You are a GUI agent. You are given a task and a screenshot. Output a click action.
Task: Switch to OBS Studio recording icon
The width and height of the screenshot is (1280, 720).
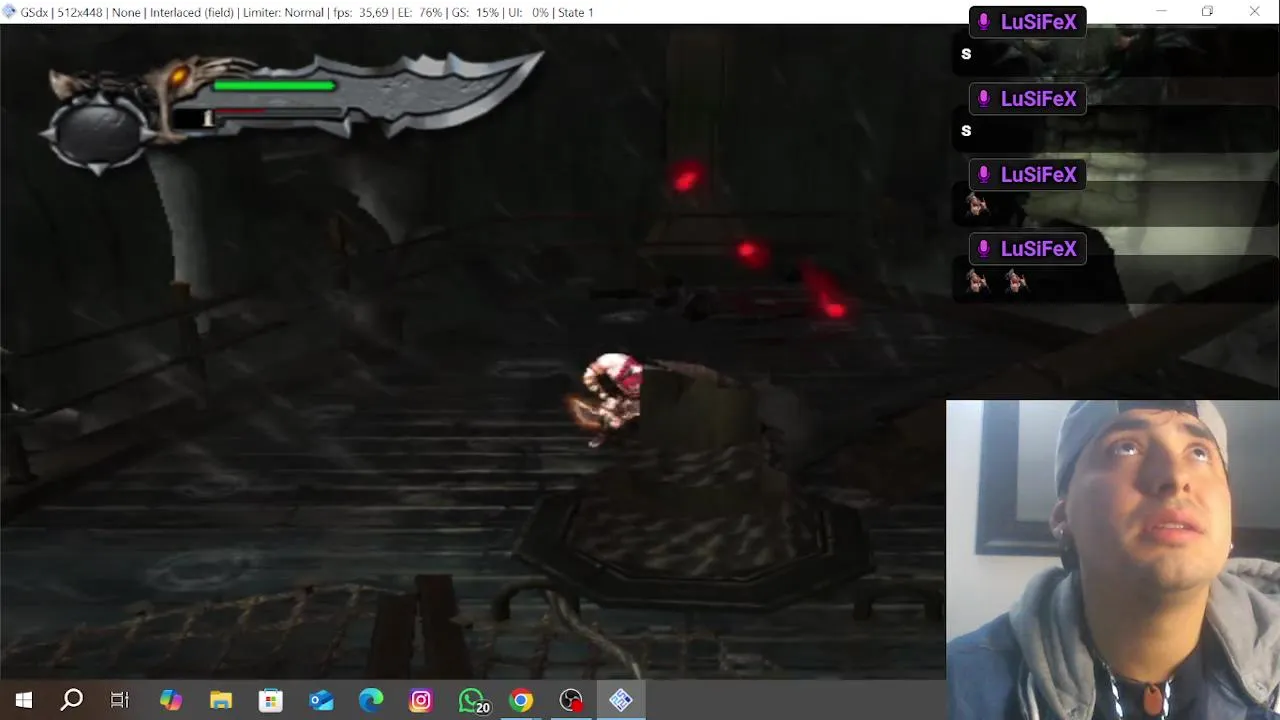point(571,700)
